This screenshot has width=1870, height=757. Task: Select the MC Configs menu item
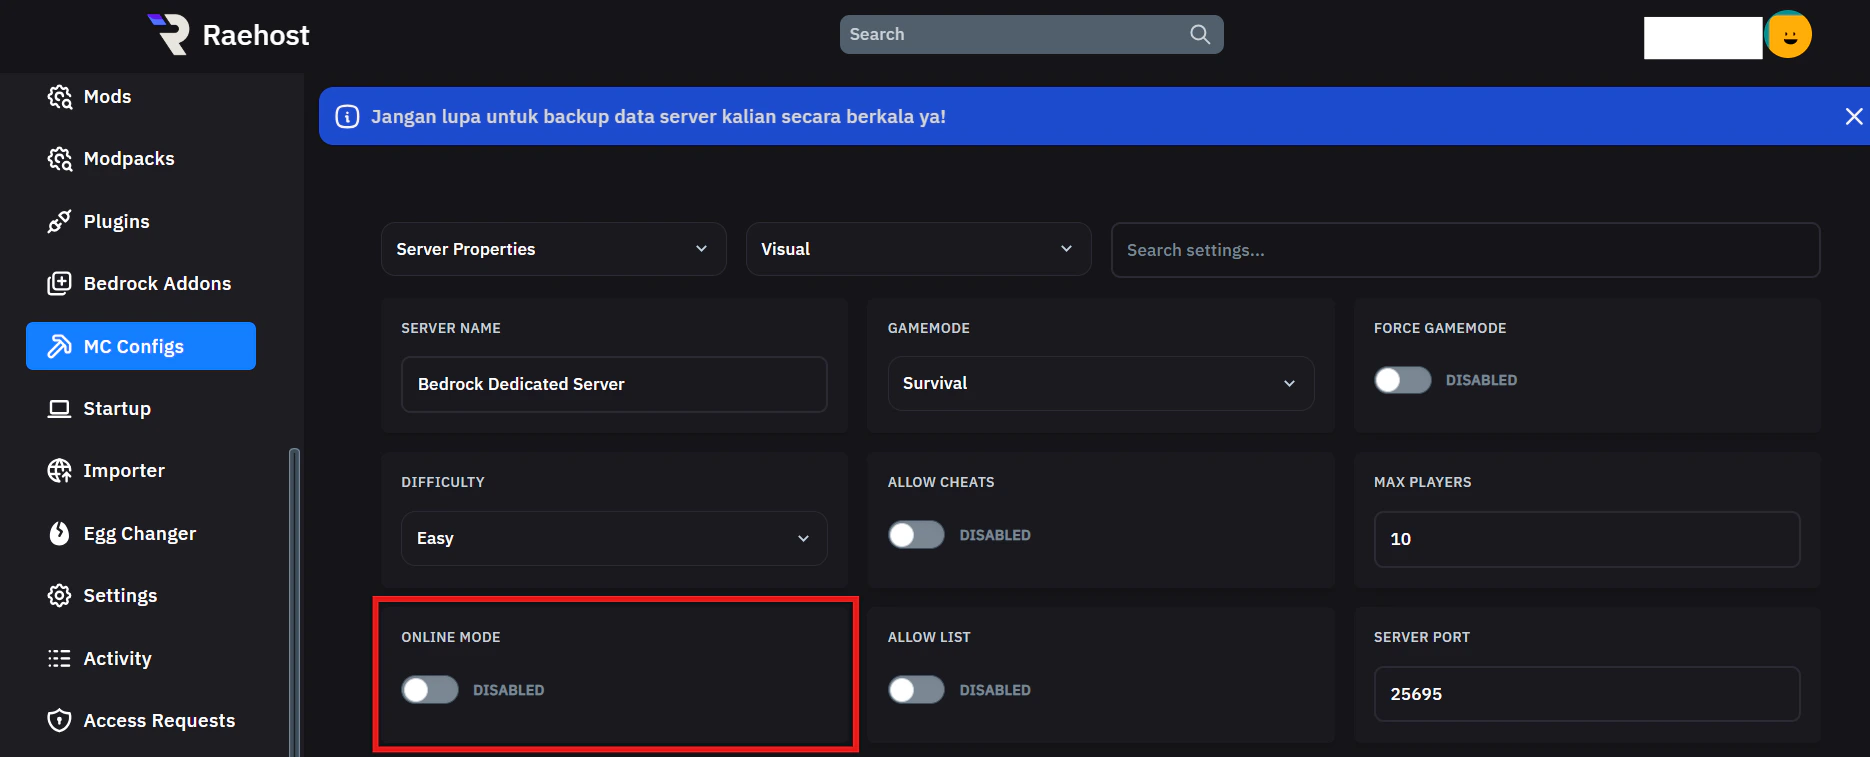[141, 346]
